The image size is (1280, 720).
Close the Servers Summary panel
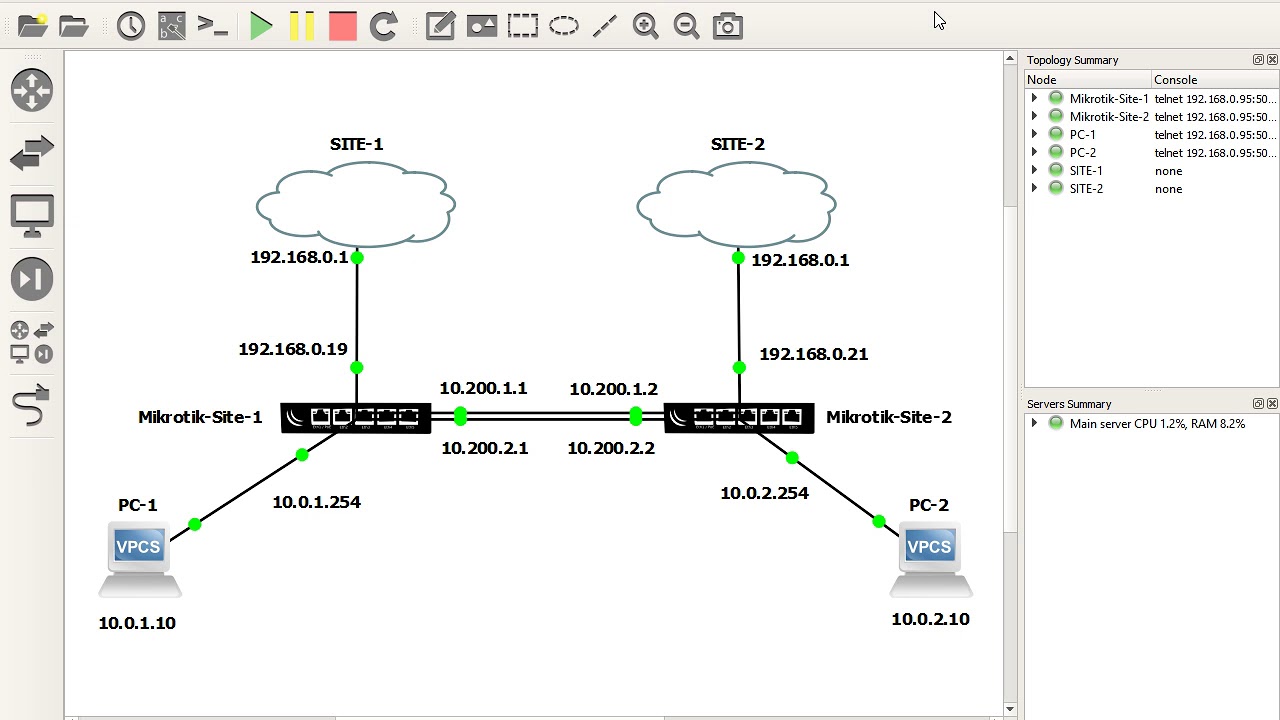point(1272,404)
